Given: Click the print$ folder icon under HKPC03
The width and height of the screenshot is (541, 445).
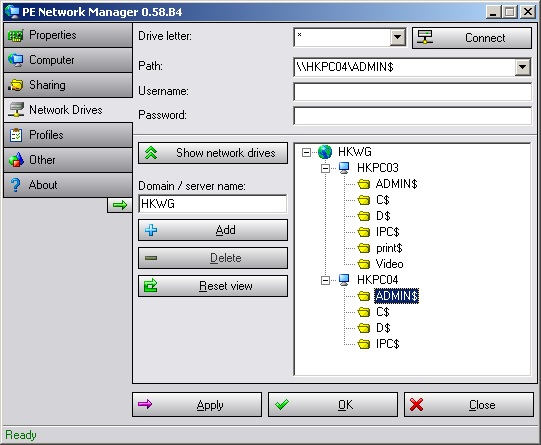Looking at the screenshot, I should (x=364, y=248).
